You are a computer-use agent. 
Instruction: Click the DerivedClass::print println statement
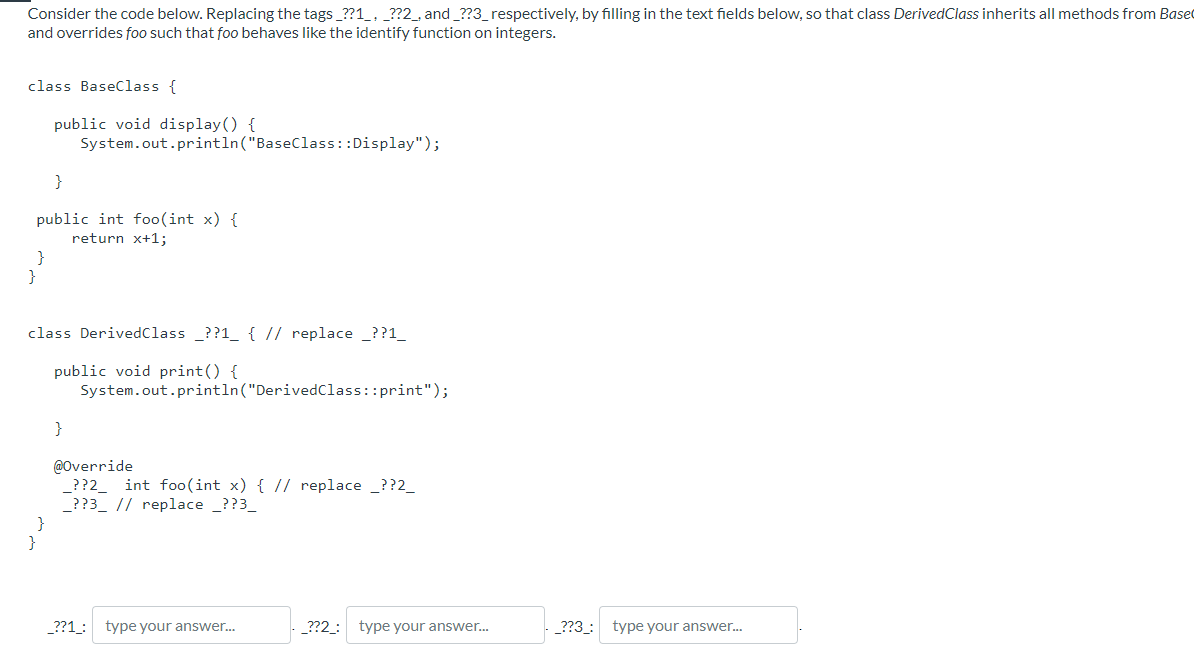[x=265, y=390]
